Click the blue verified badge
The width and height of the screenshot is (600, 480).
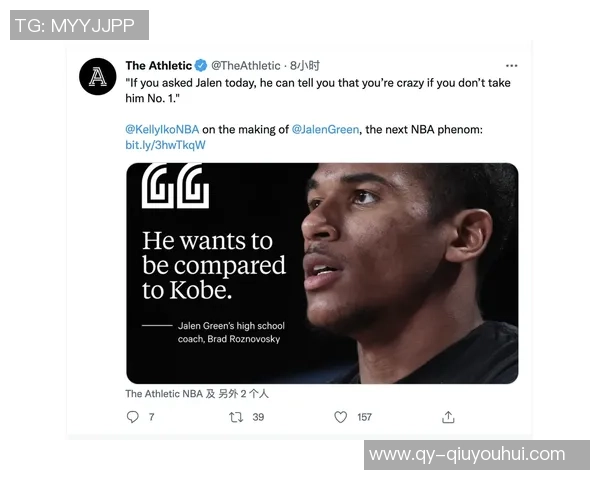(x=201, y=65)
